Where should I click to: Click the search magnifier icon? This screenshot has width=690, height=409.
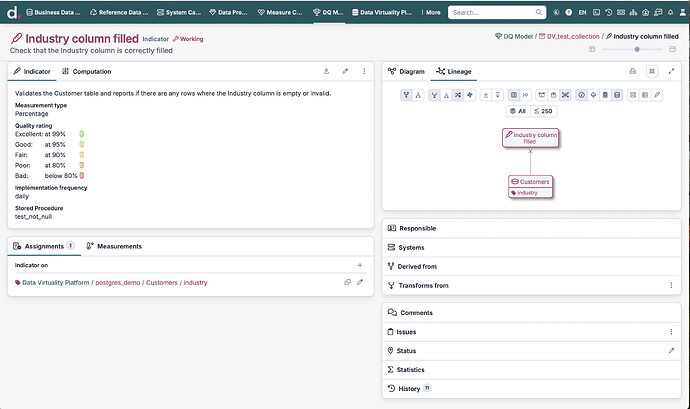539,12
